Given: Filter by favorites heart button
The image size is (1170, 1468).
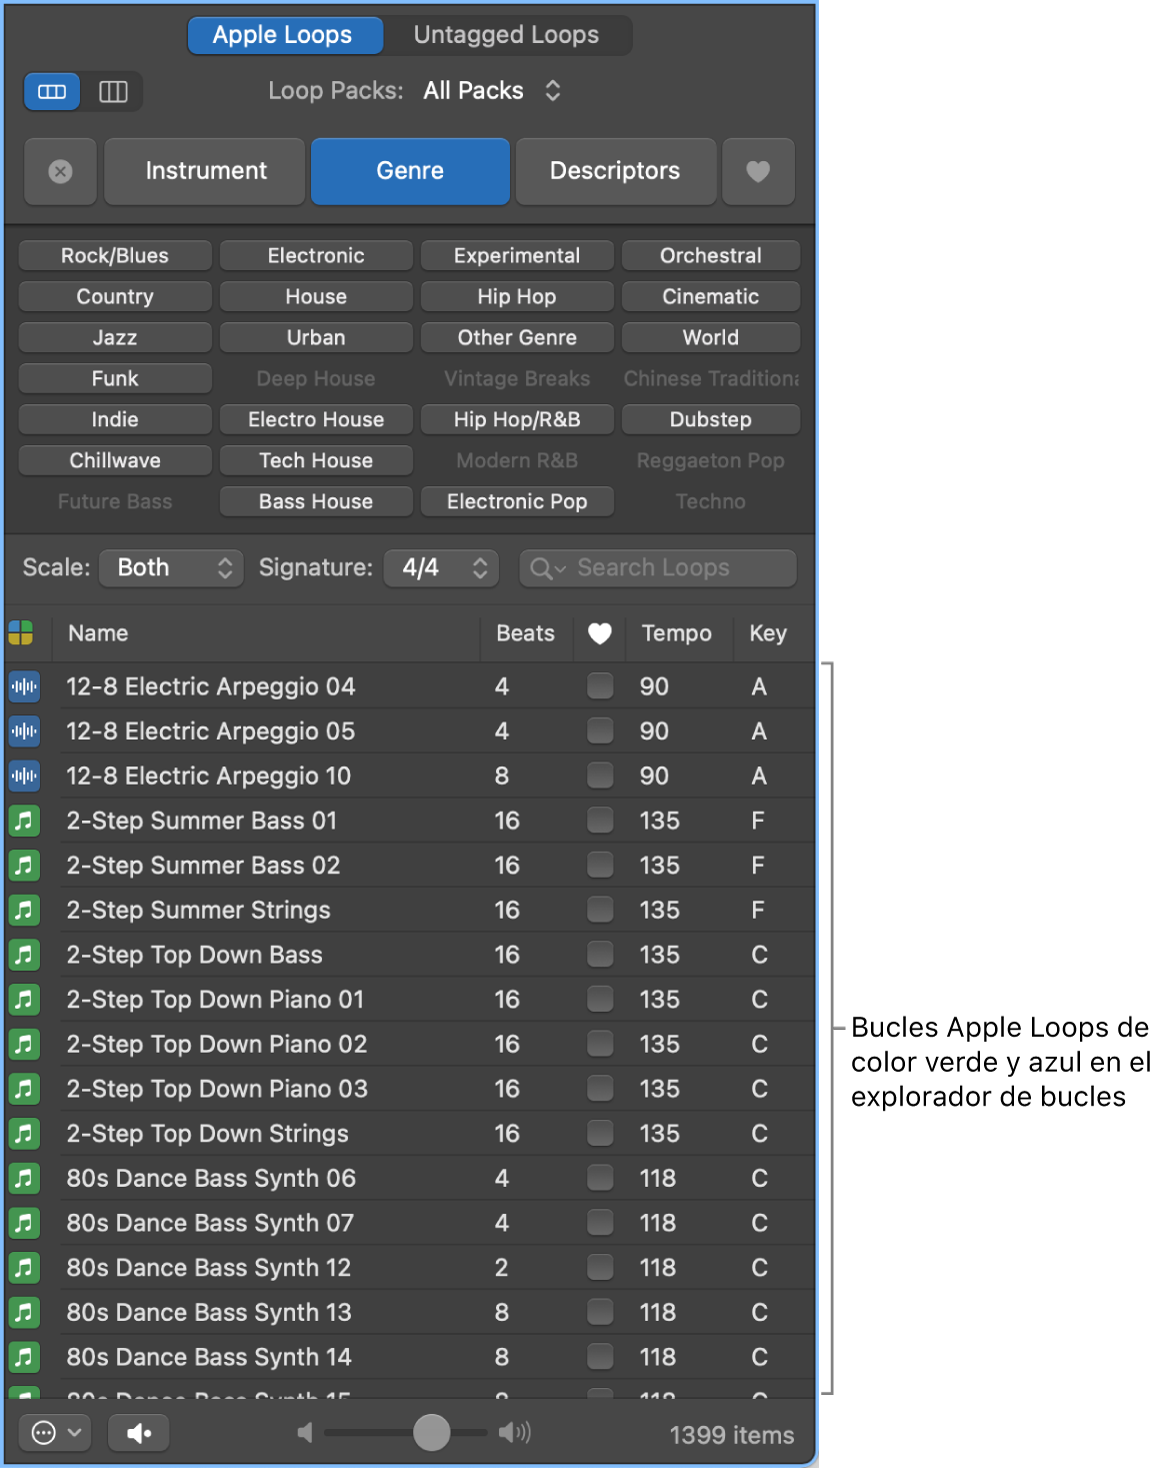Looking at the screenshot, I should point(758,171).
